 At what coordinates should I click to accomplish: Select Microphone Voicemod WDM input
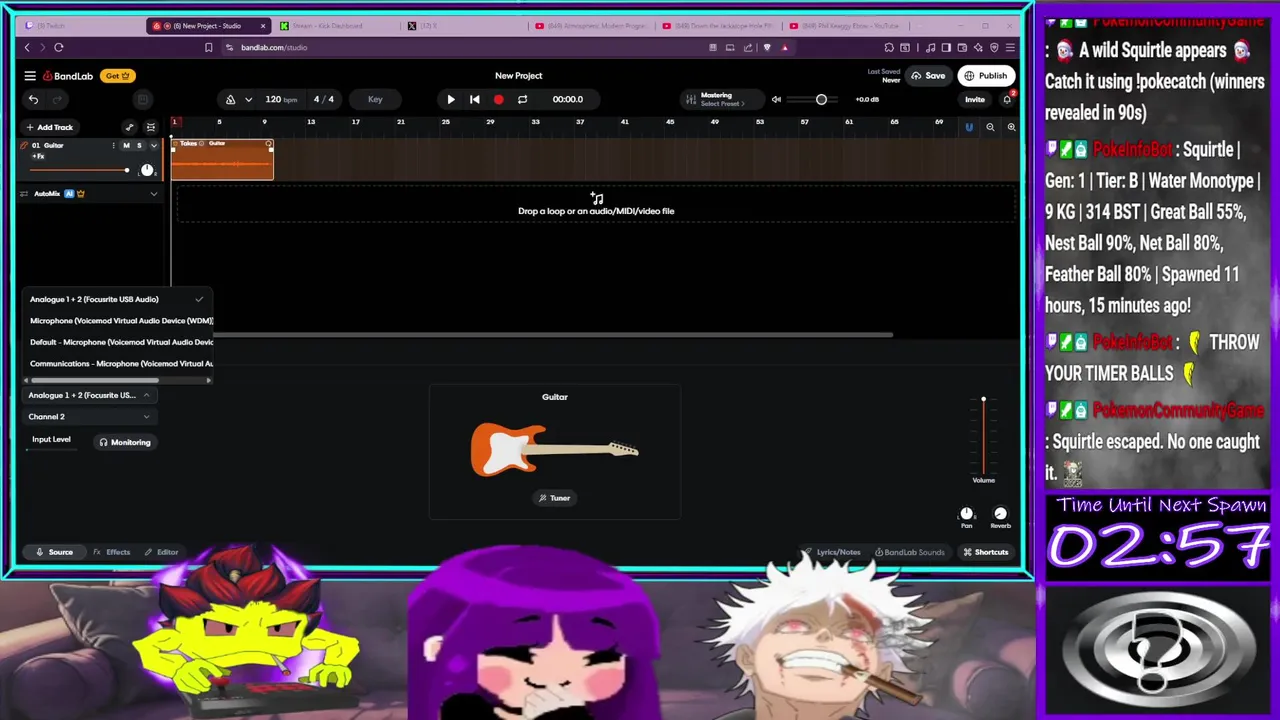point(118,321)
